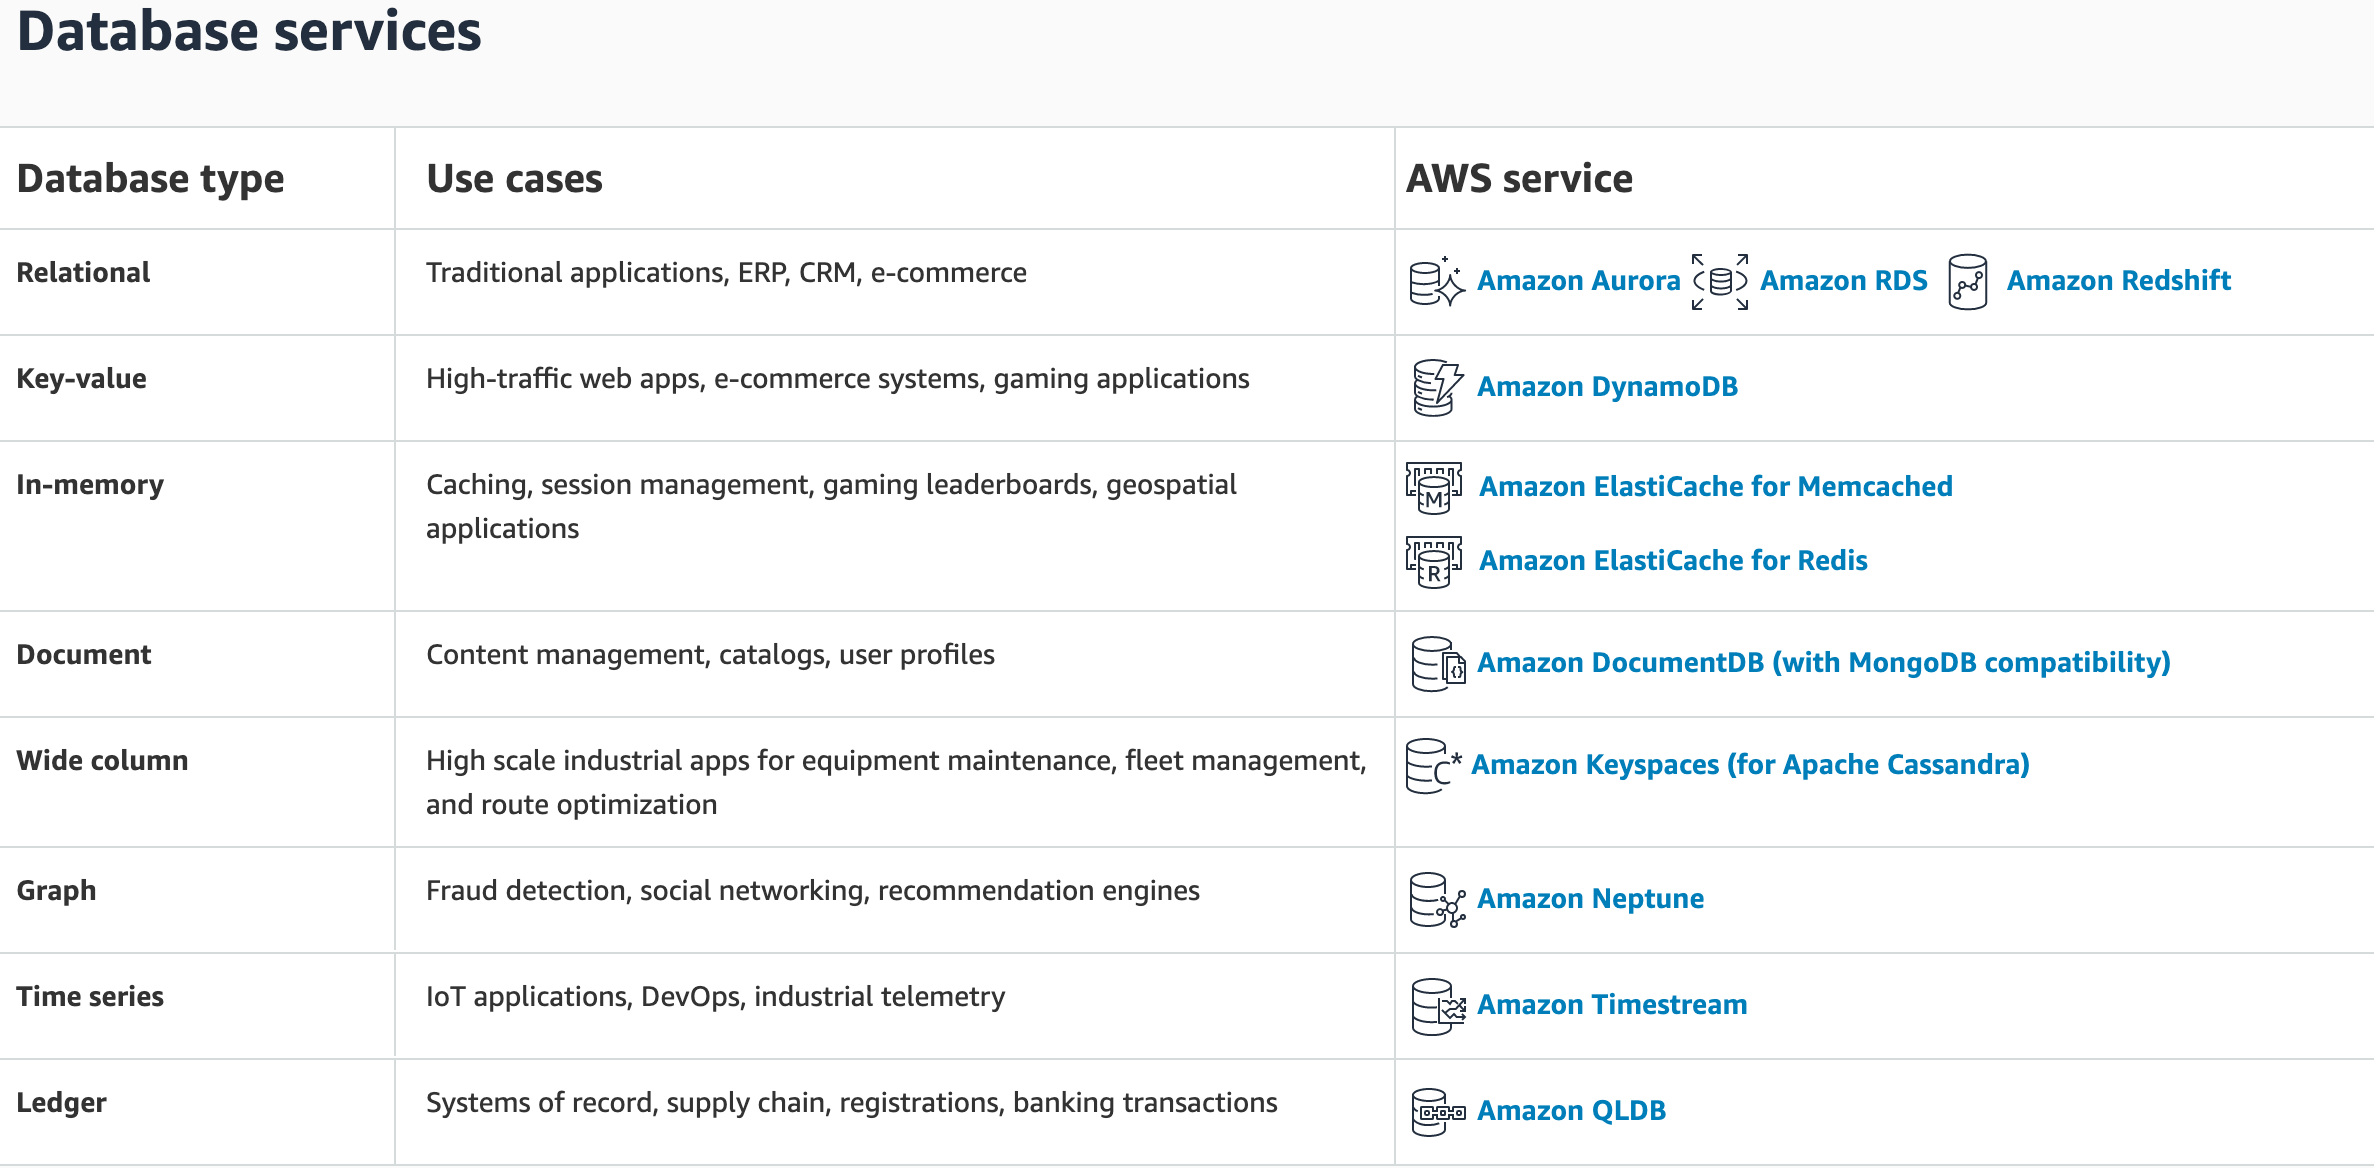Open the Amazon RDS link
Image resolution: width=2374 pixels, height=1168 pixels.
[x=1843, y=281]
